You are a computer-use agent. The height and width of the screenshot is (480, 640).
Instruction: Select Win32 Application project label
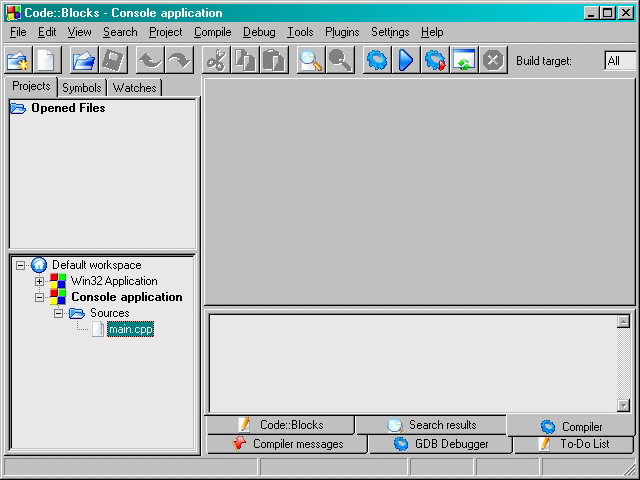point(114,281)
